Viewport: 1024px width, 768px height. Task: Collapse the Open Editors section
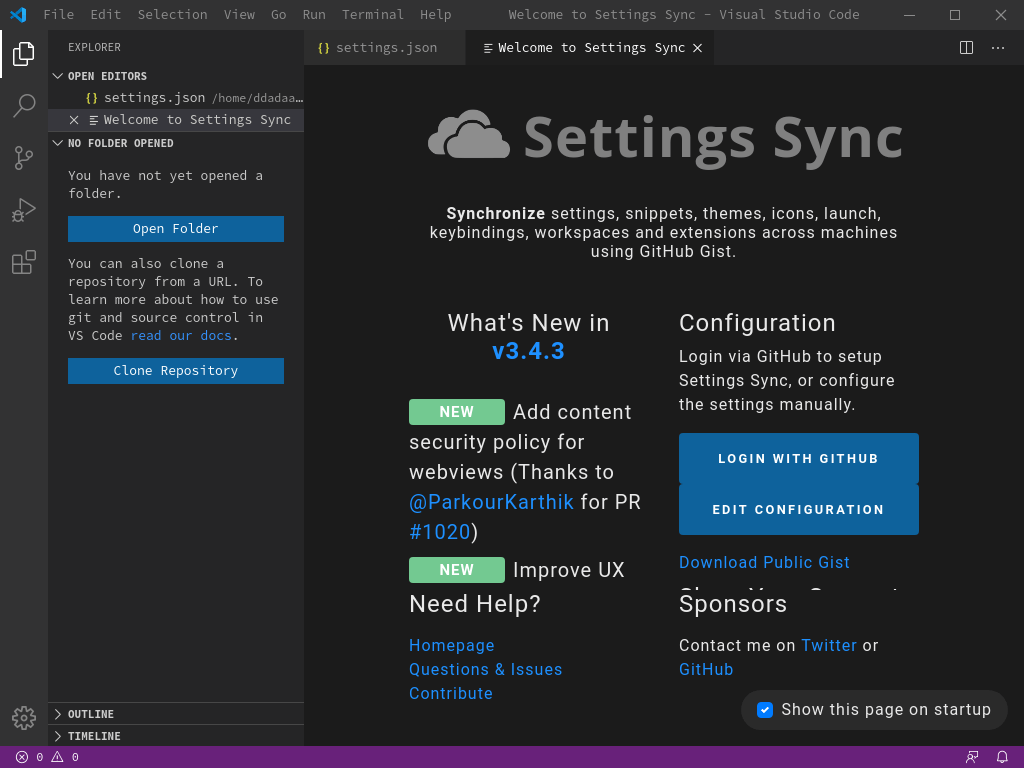pos(107,76)
